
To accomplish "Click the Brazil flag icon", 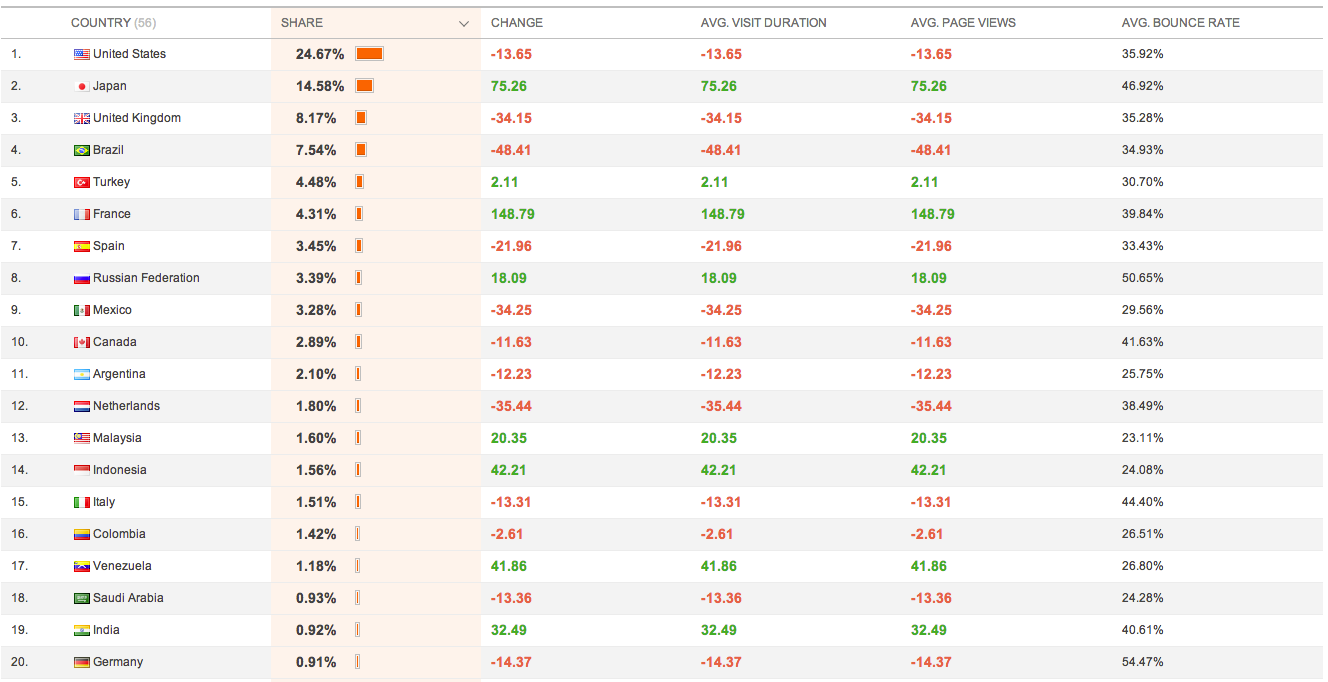I will click(82, 150).
